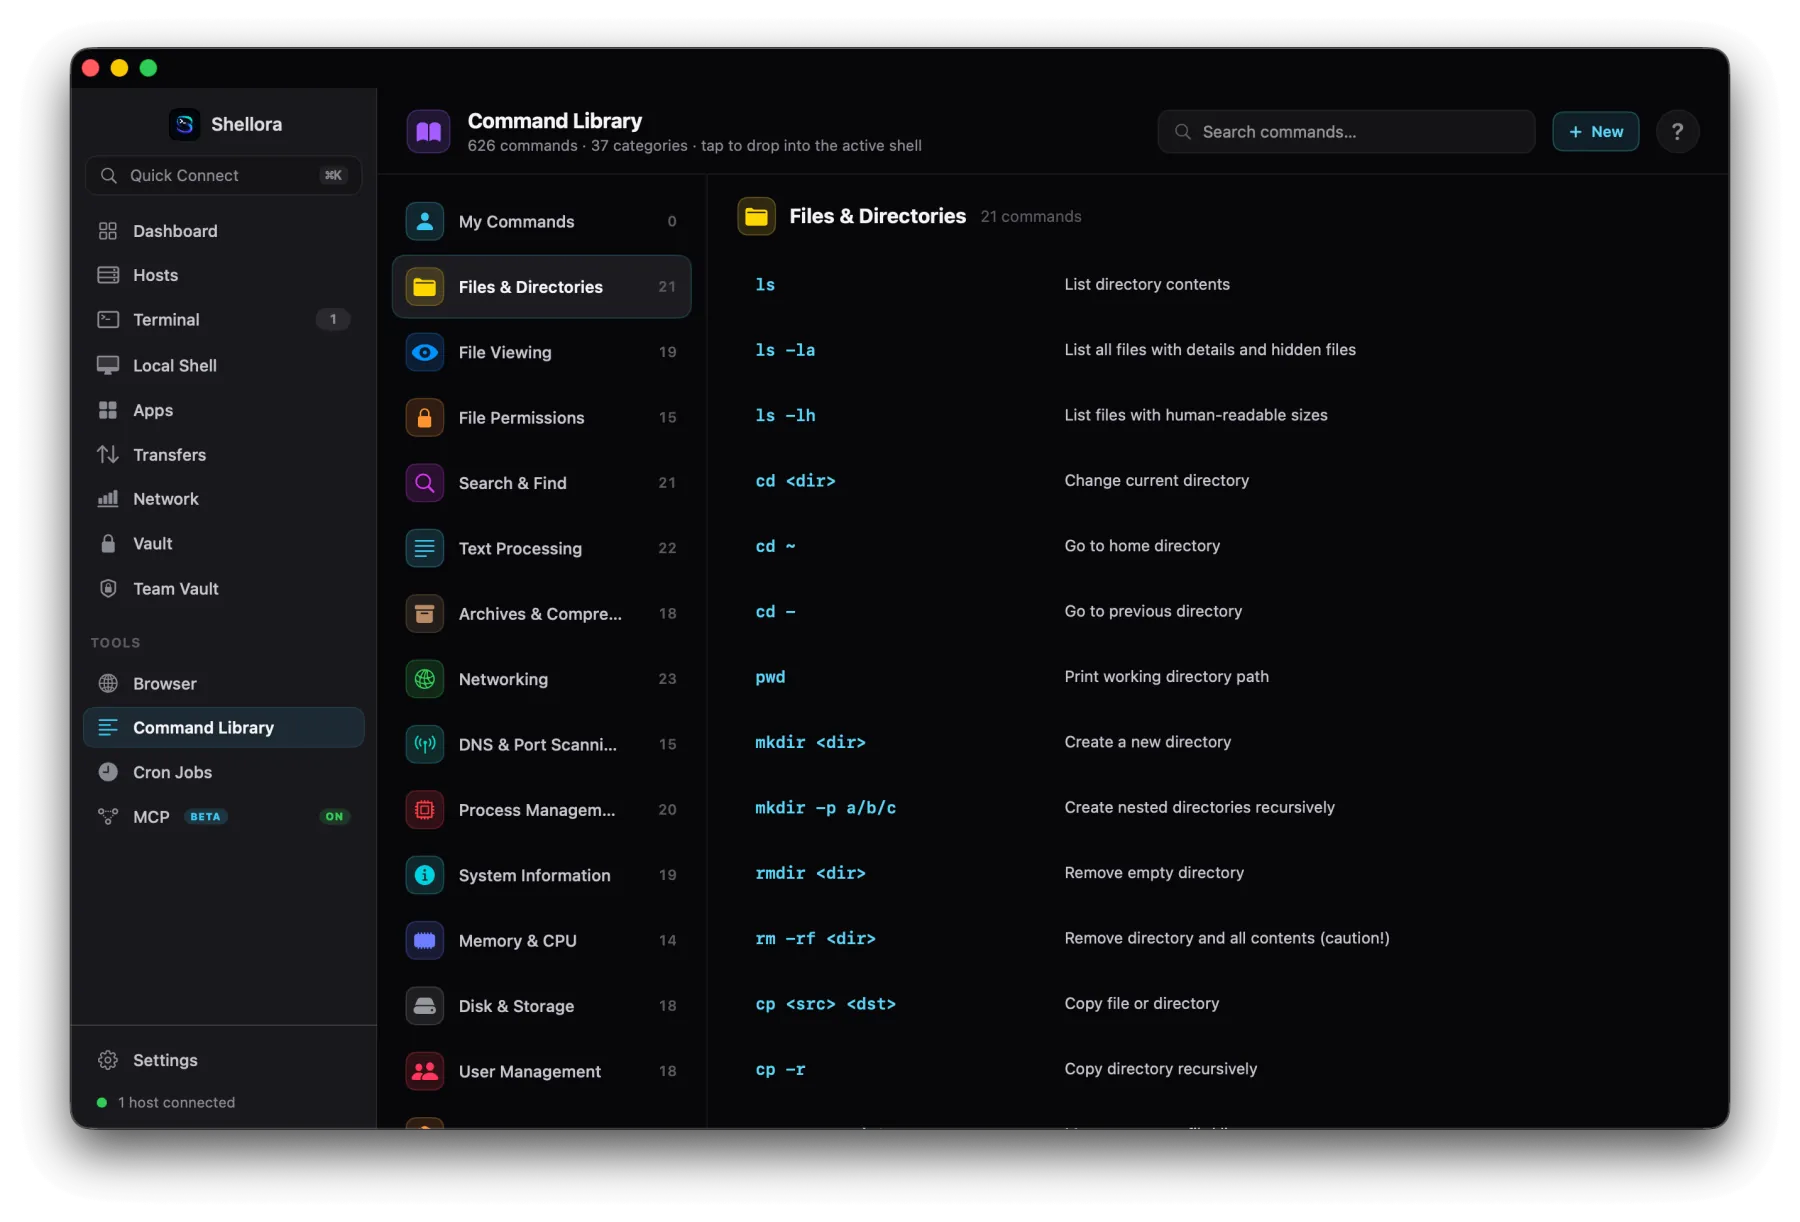Screen dimensions: 1800x1222
Task: Click the Hosts server icon
Action: click(108, 275)
